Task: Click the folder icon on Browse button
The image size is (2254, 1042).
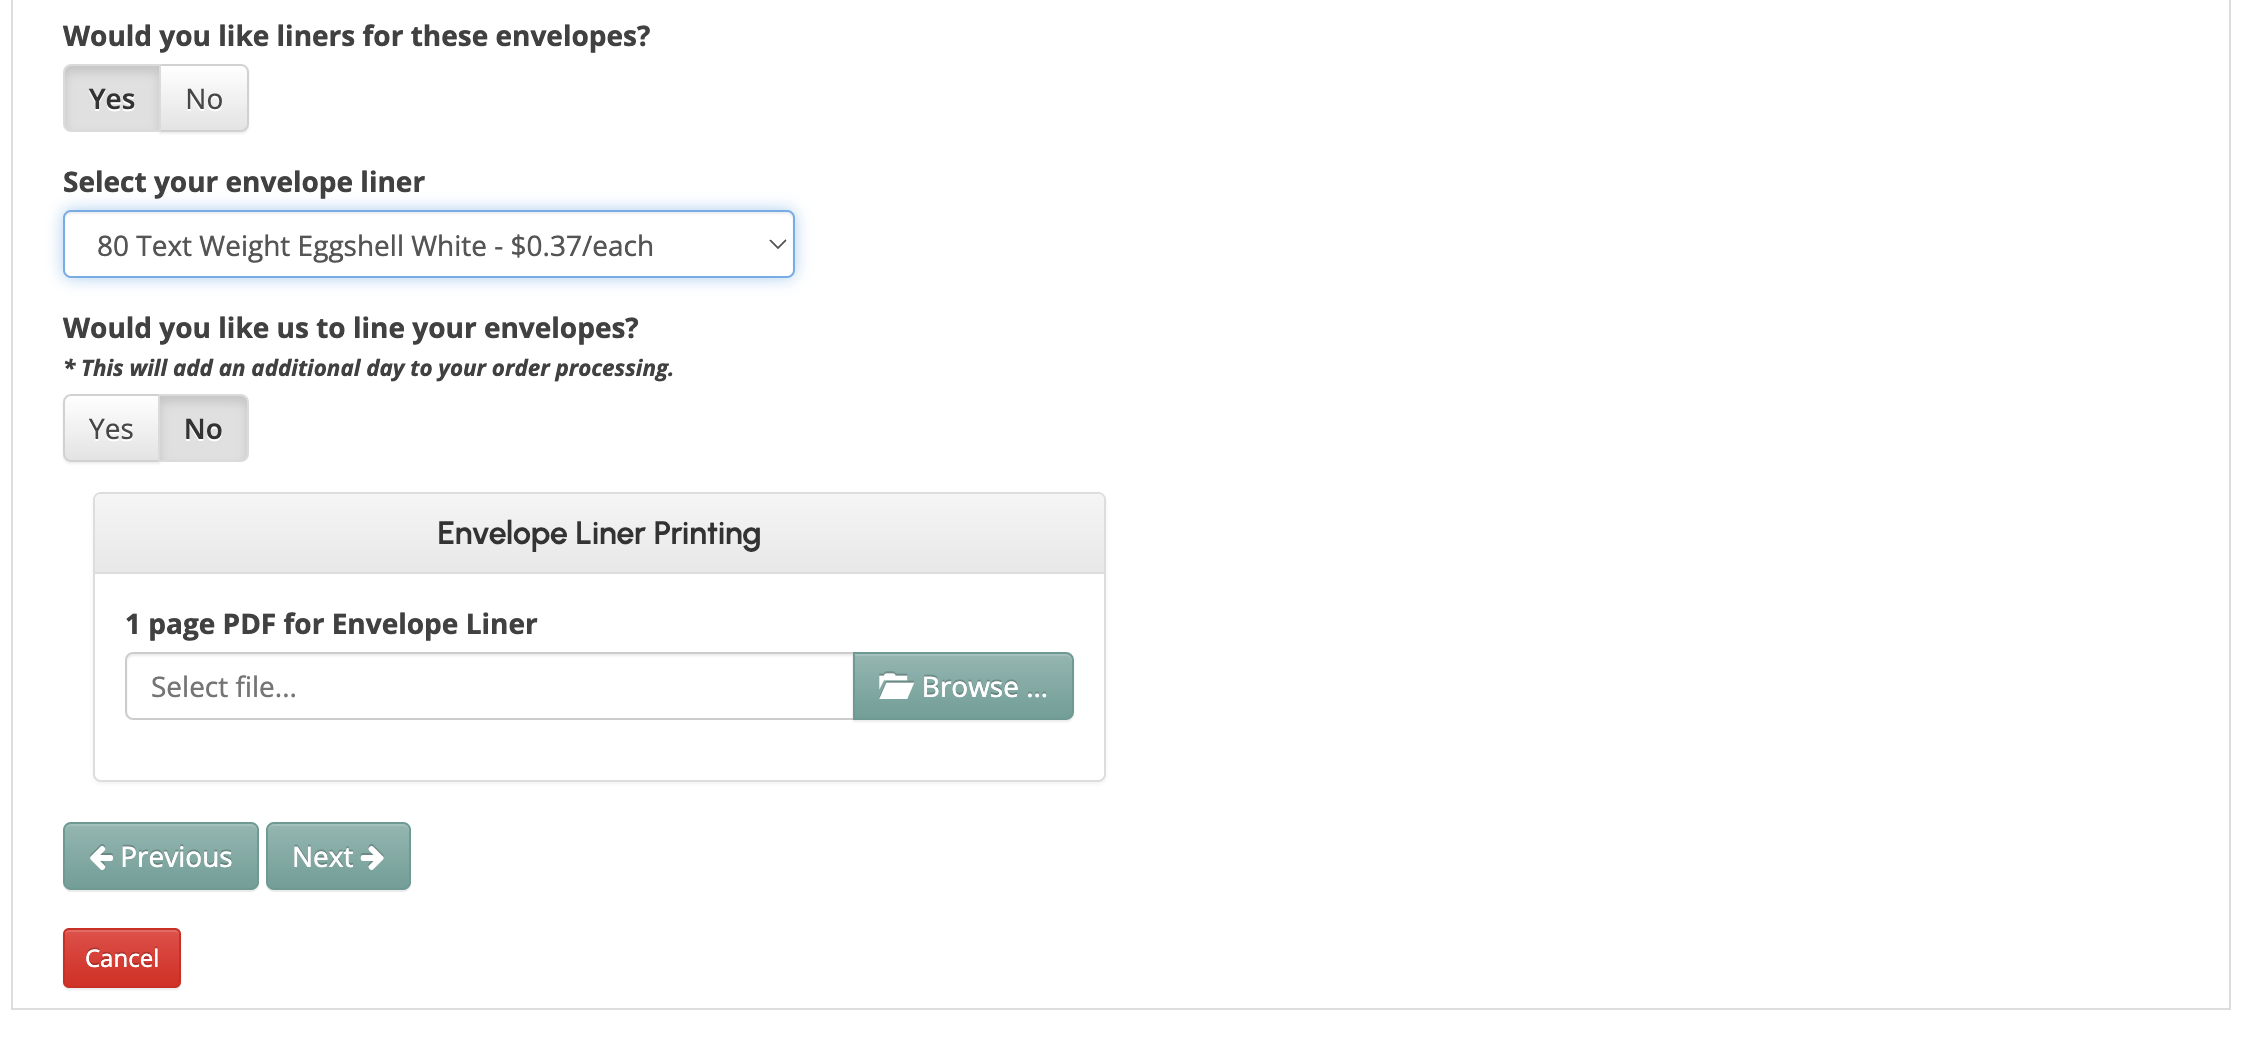Action: point(895,687)
